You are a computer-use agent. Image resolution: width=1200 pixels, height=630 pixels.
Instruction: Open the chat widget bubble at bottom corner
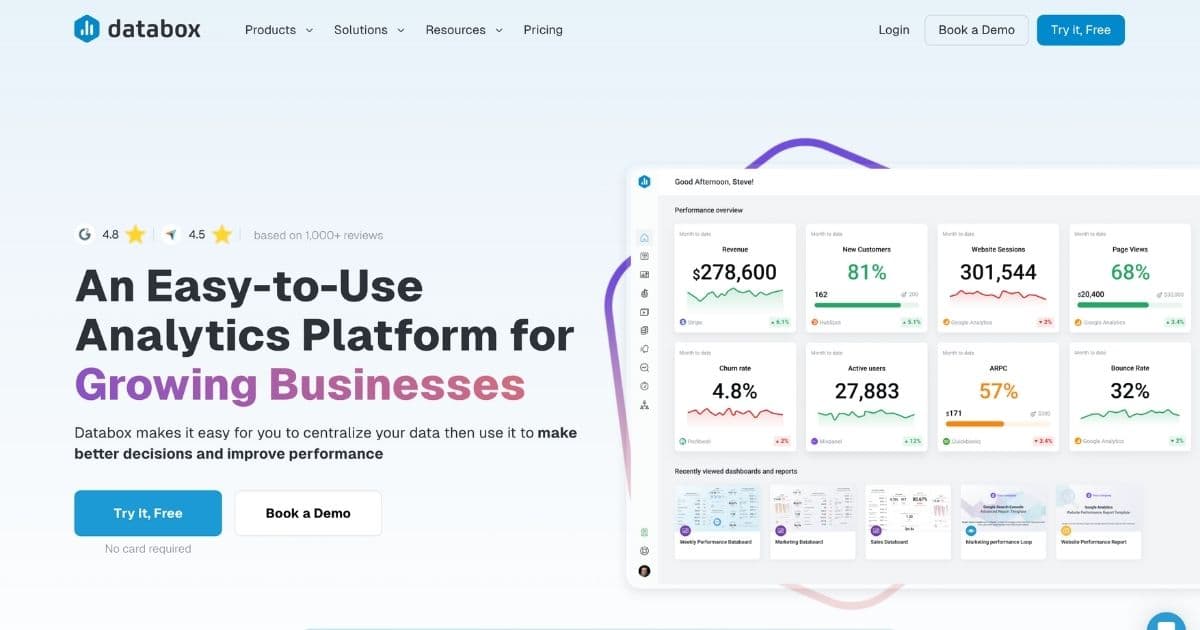pos(1166,622)
